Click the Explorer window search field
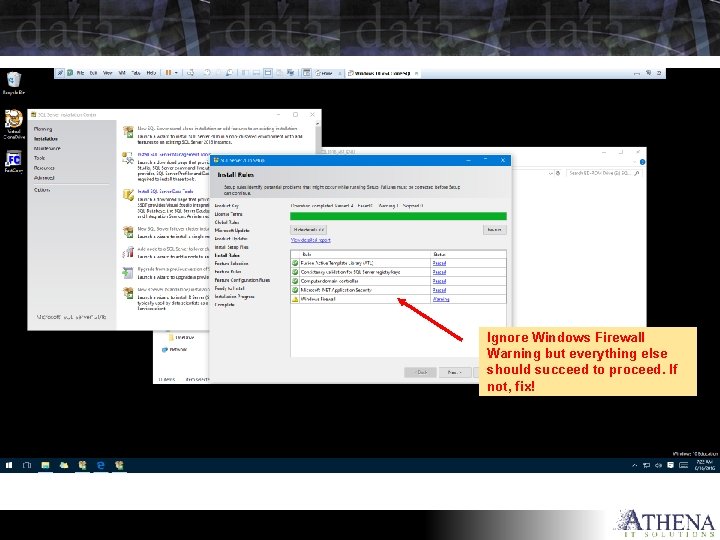Screen dimensions: 720x540 (604, 173)
